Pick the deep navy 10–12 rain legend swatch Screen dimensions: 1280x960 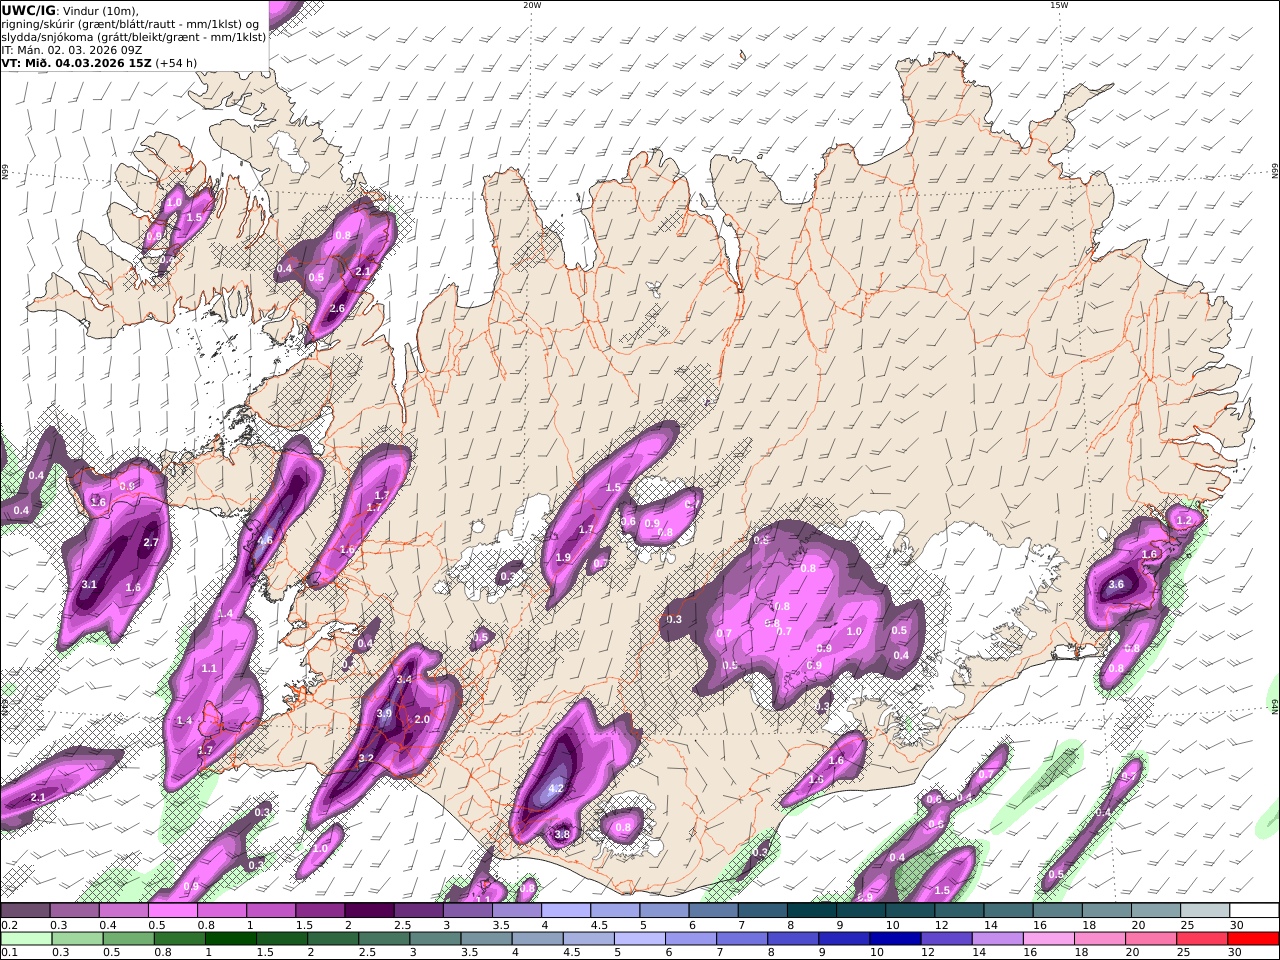pyautogui.click(x=894, y=939)
